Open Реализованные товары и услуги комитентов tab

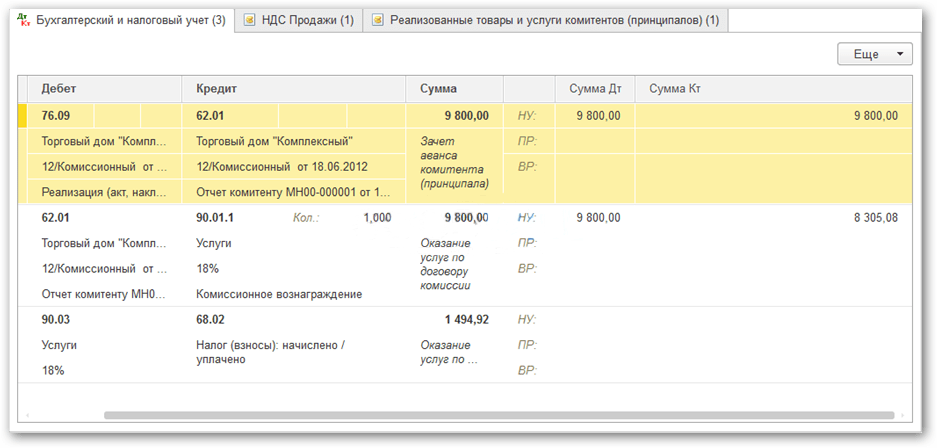(554, 20)
